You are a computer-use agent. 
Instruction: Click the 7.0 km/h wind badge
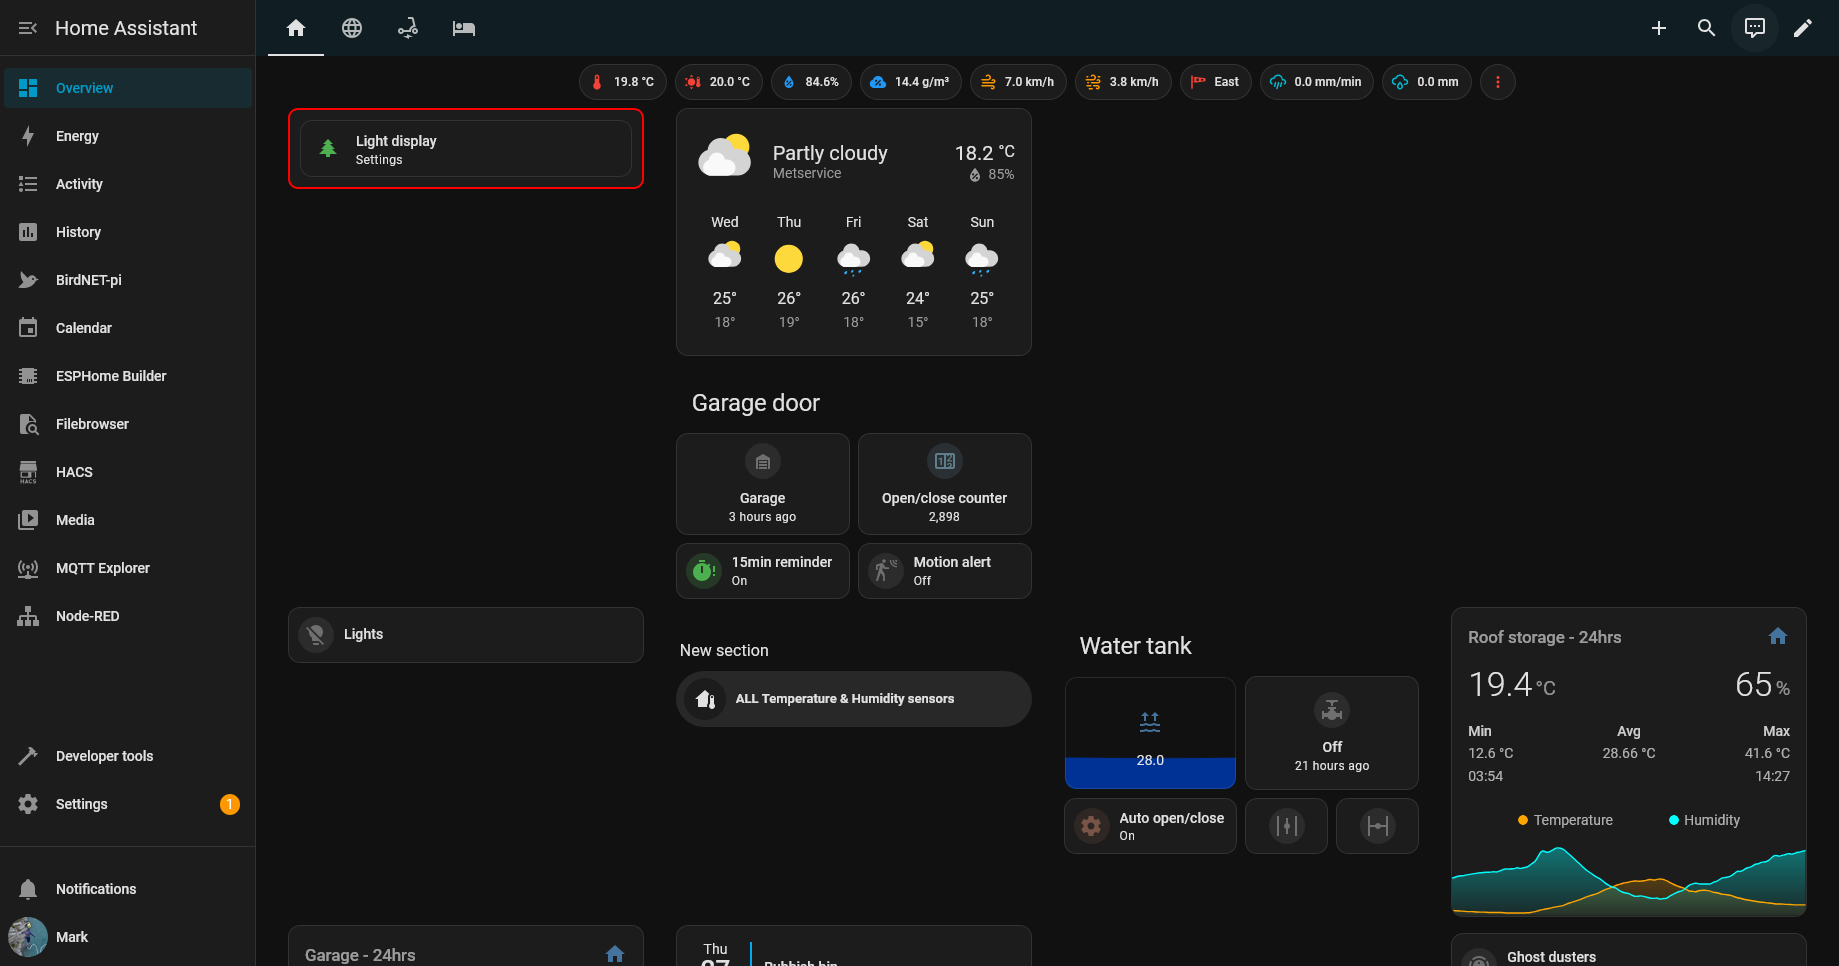(1018, 82)
